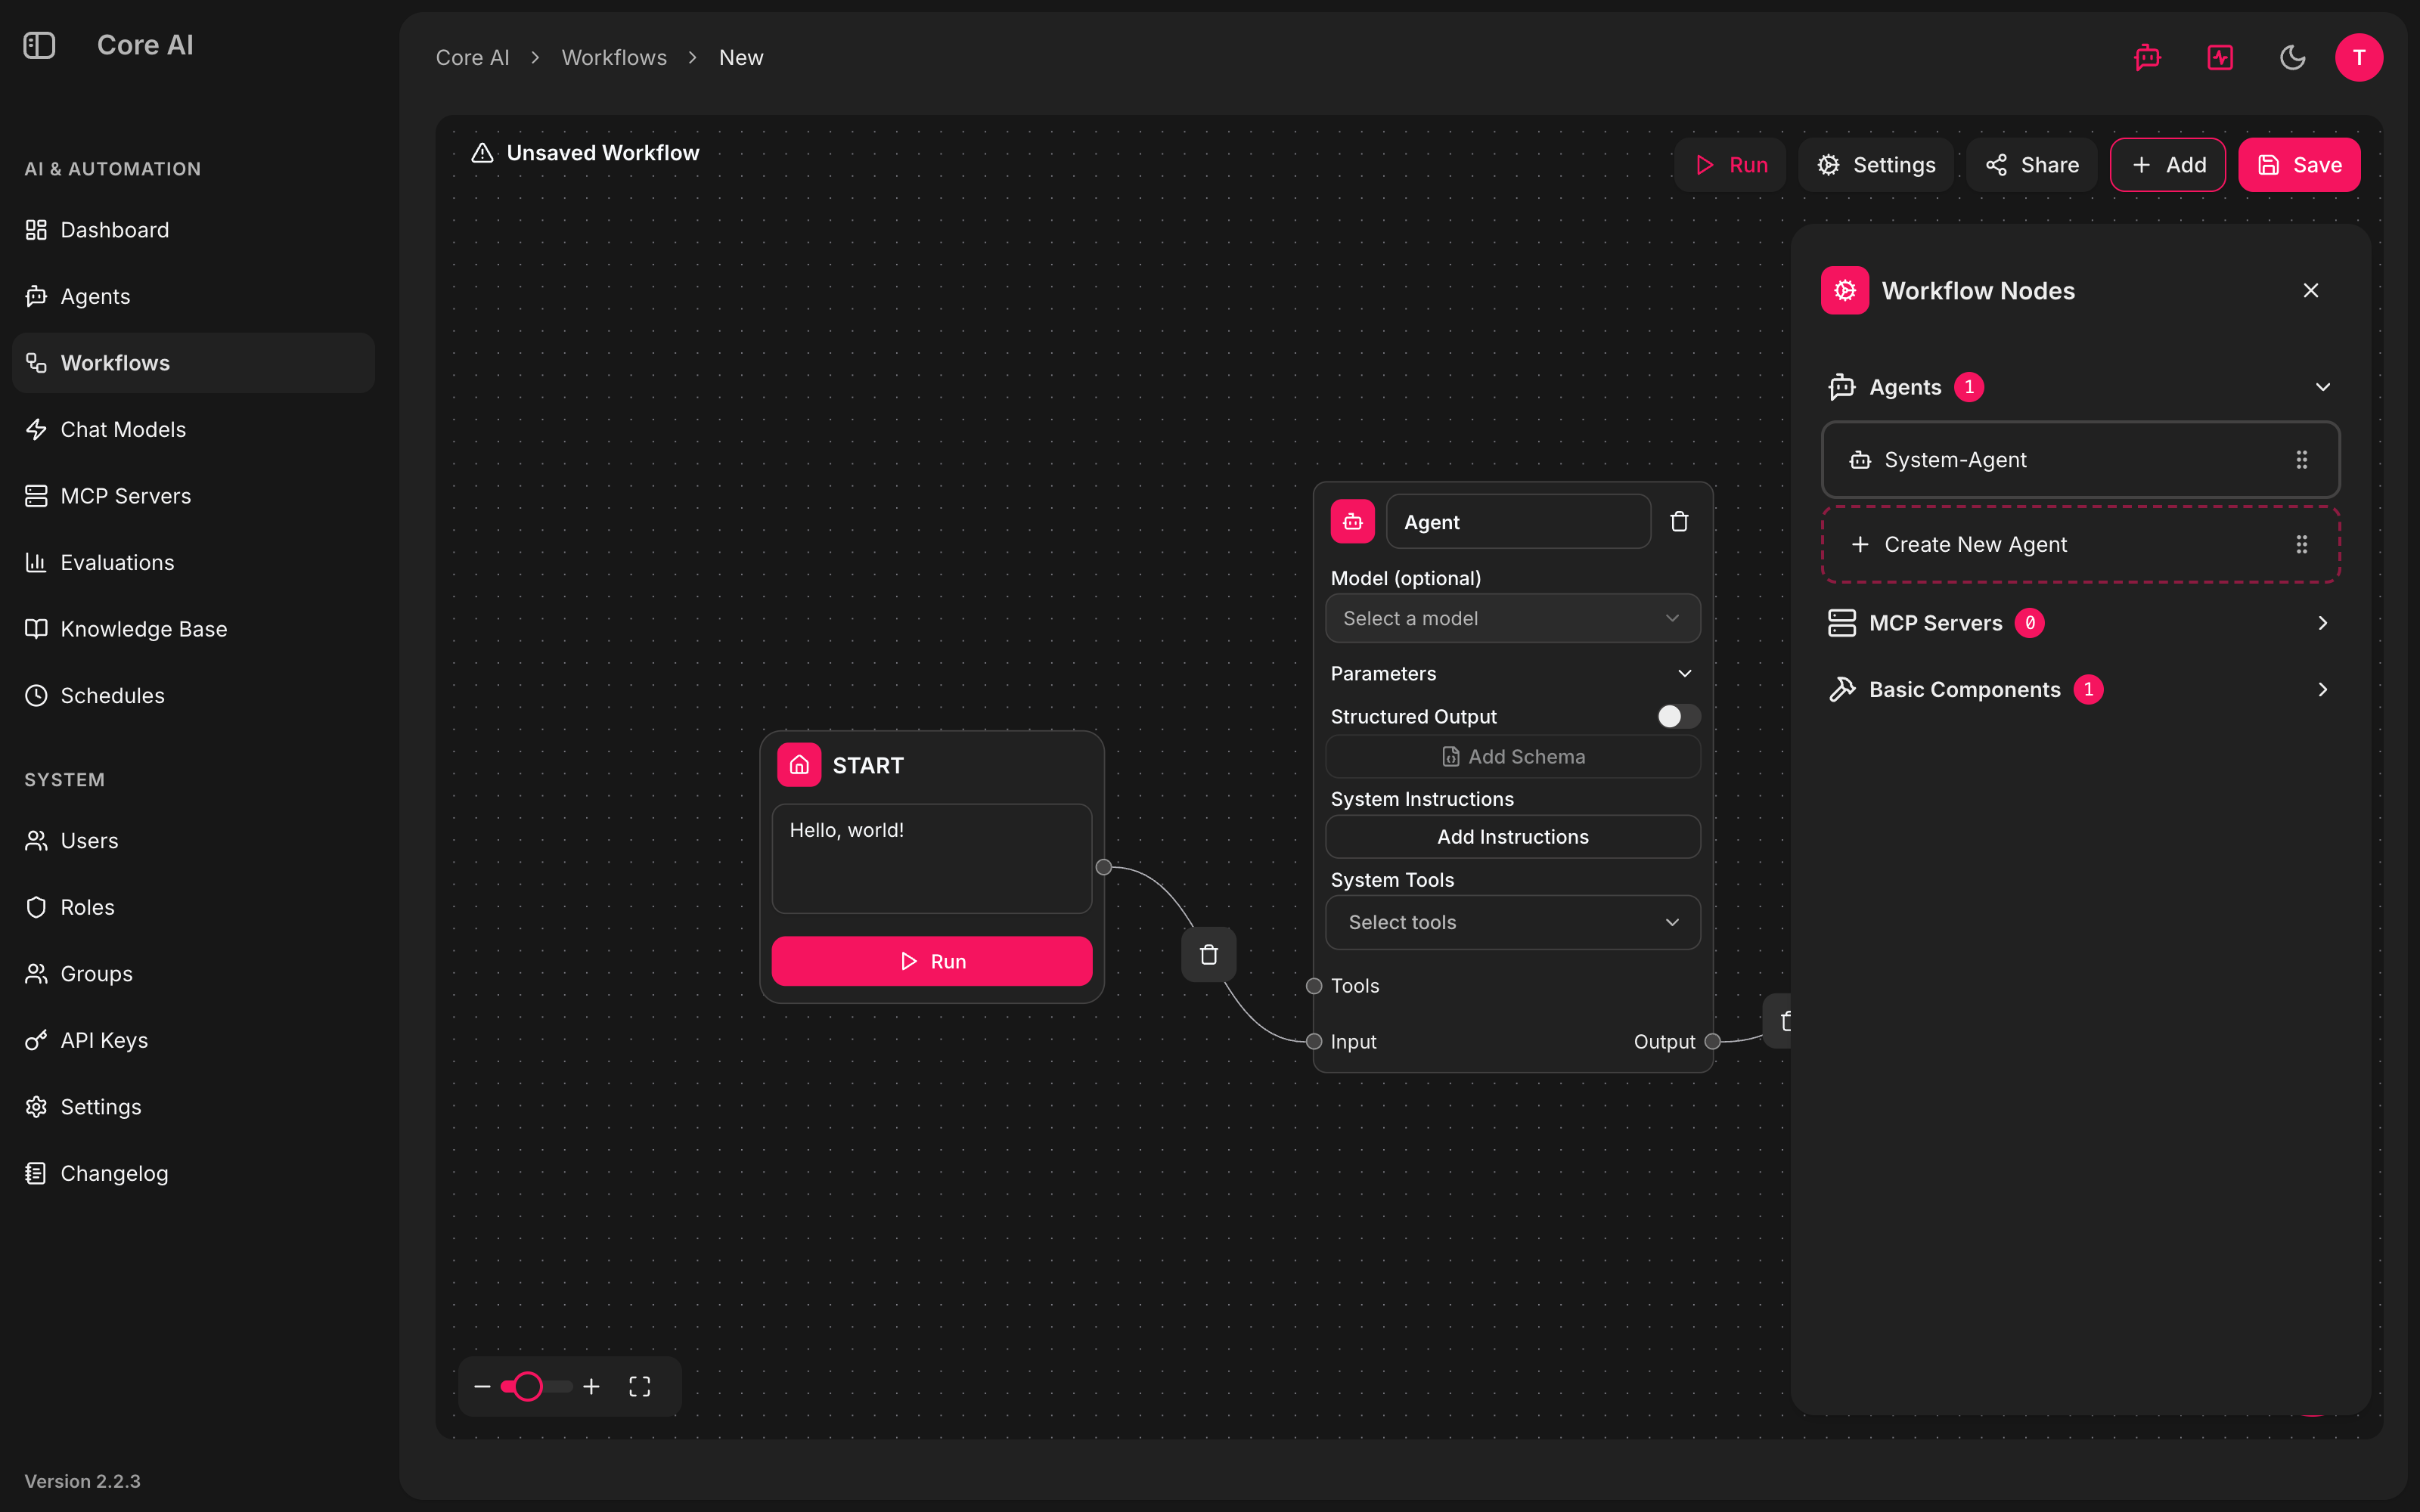Viewport: 2420px width, 1512px height.
Task: Click the Add button in toolbar
Action: (x=2168, y=165)
